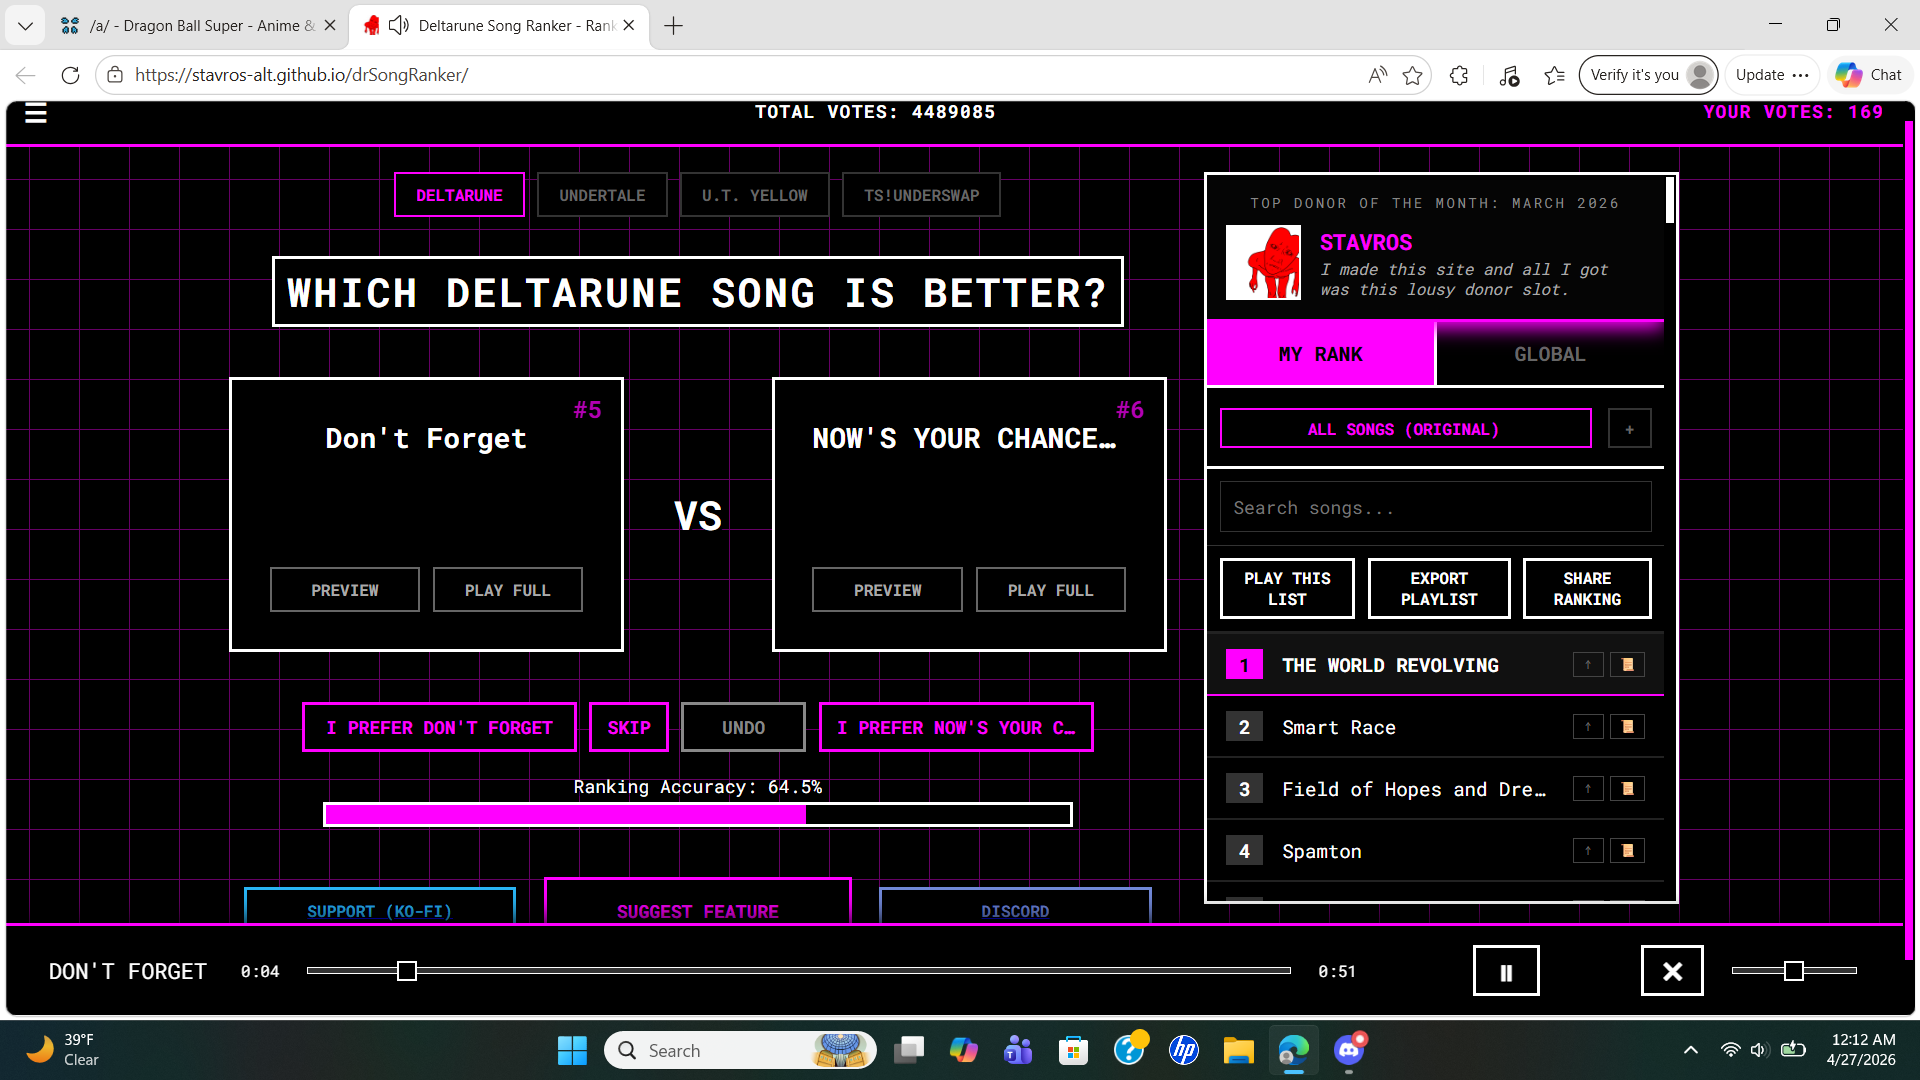1920x1080 pixels.
Task: Mute the Deltarune Song Ranker browser tab
Action: coord(399,25)
